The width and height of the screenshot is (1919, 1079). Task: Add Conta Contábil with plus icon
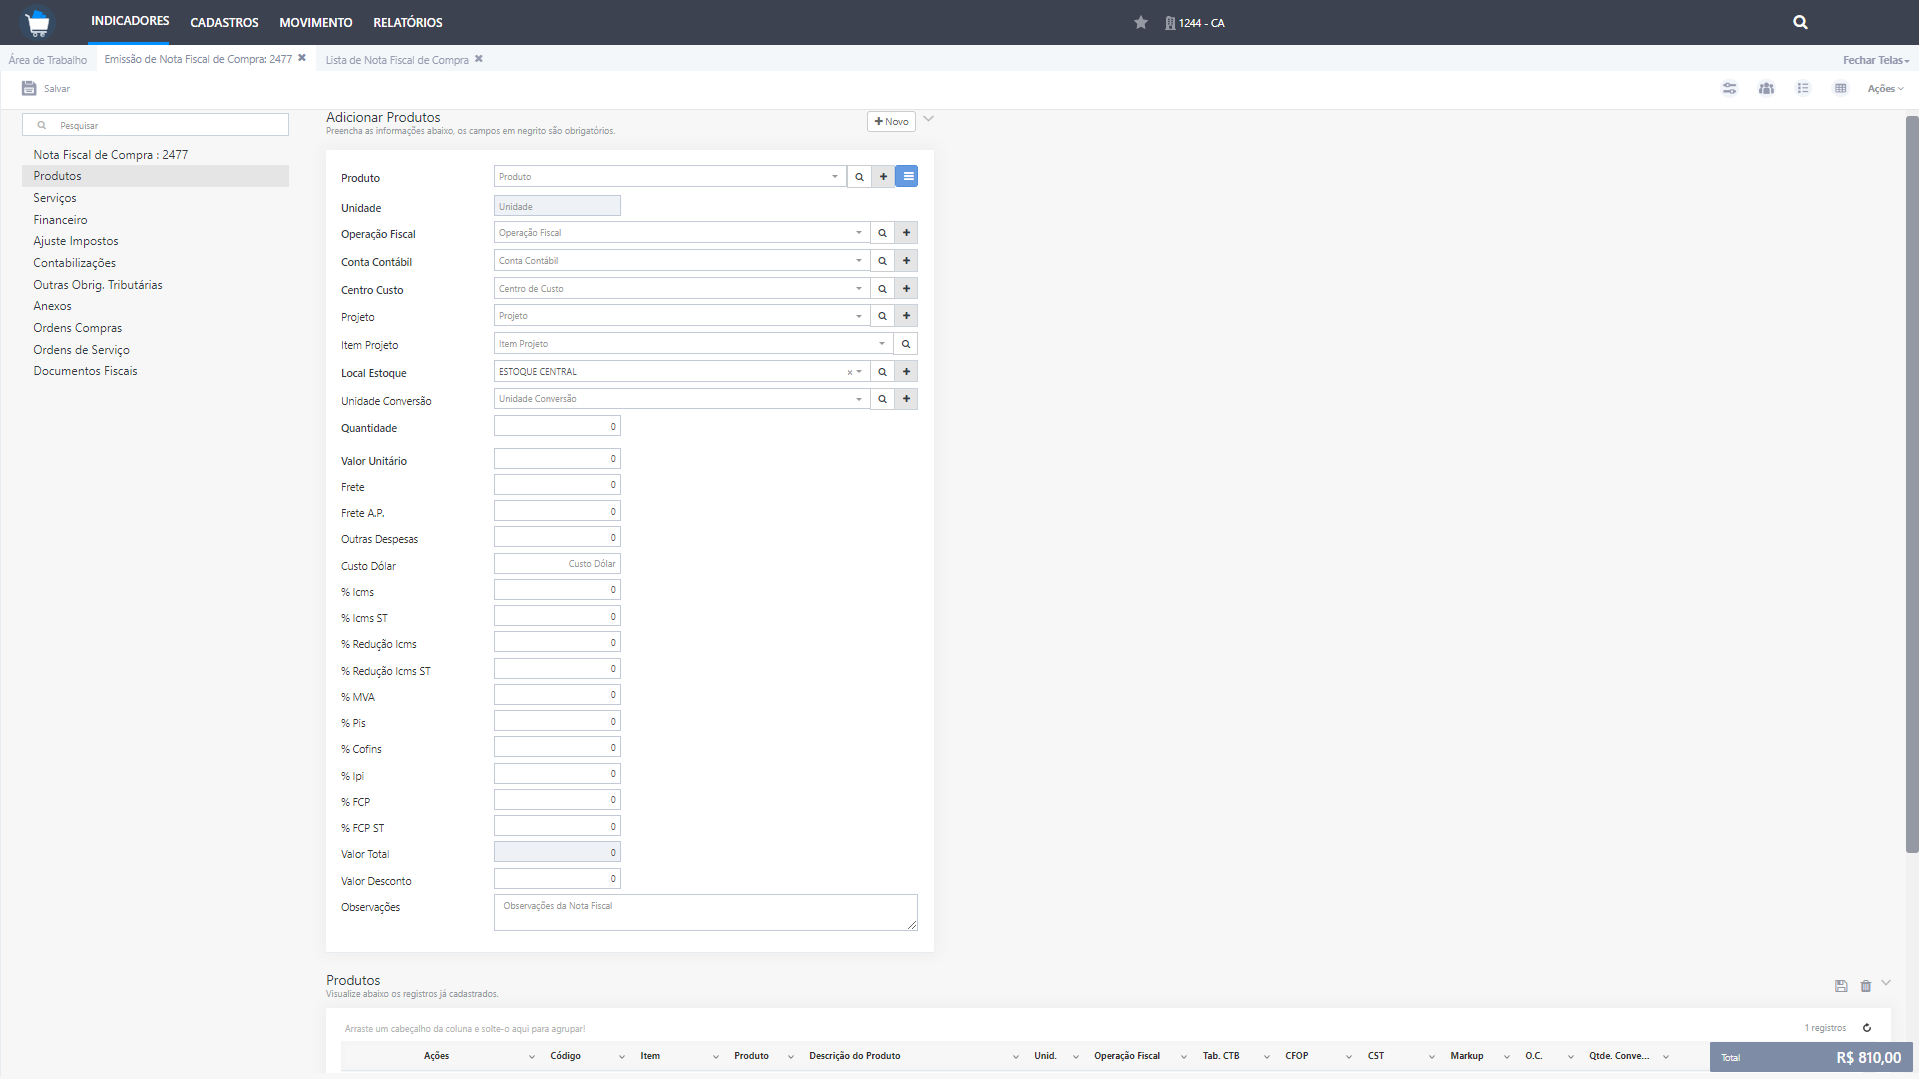point(906,261)
